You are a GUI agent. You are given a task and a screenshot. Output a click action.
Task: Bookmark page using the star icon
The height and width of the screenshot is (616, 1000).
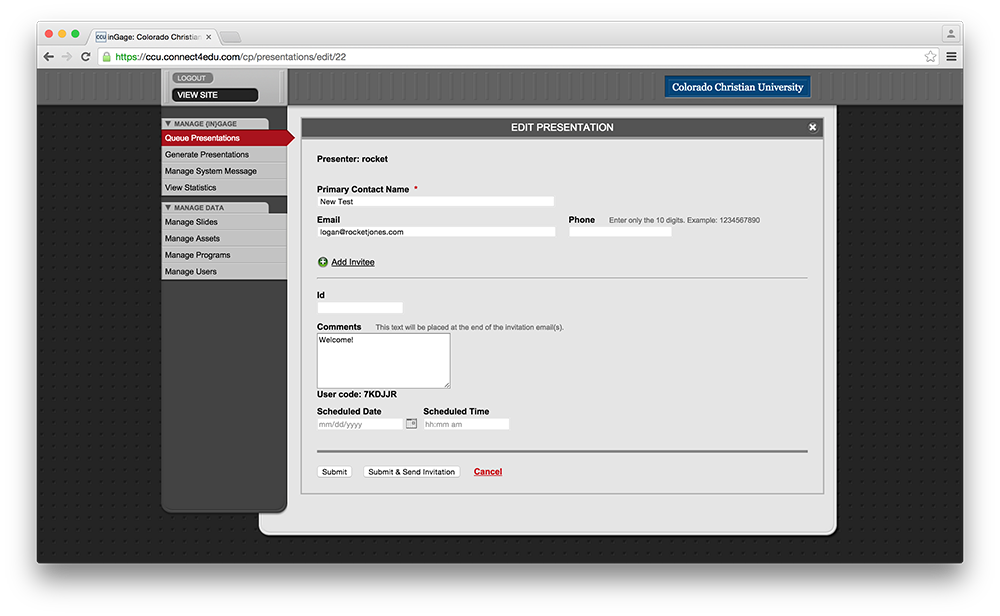pyautogui.click(x=930, y=57)
